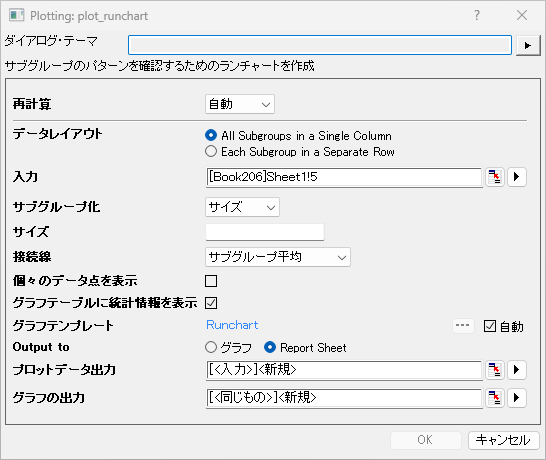The image size is (546, 460).
Task: Click range selector icon beside プロットデータ出力 field
Action: coord(494,370)
